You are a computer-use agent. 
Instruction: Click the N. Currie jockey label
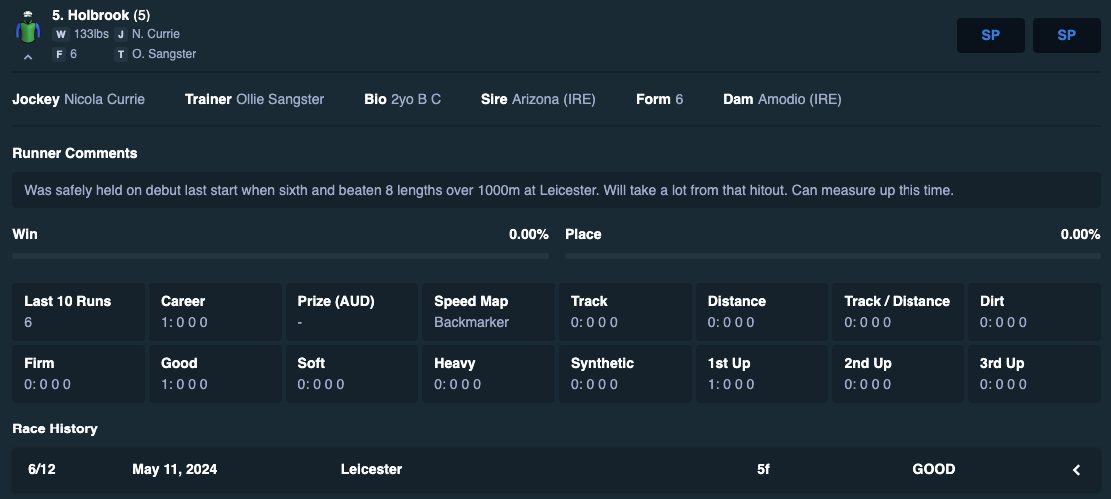[x=155, y=34]
